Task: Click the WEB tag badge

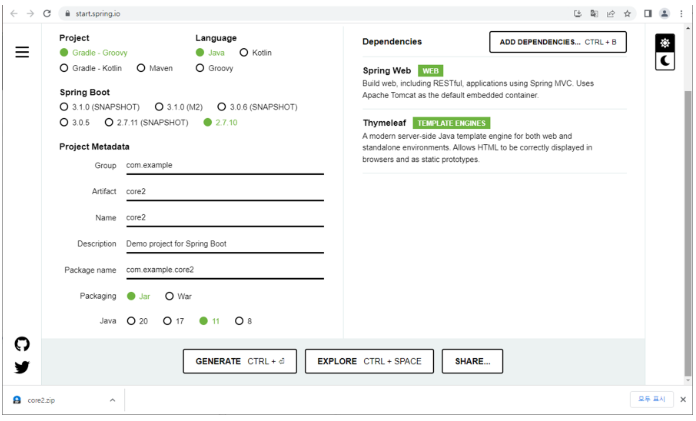Action: (431, 71)
